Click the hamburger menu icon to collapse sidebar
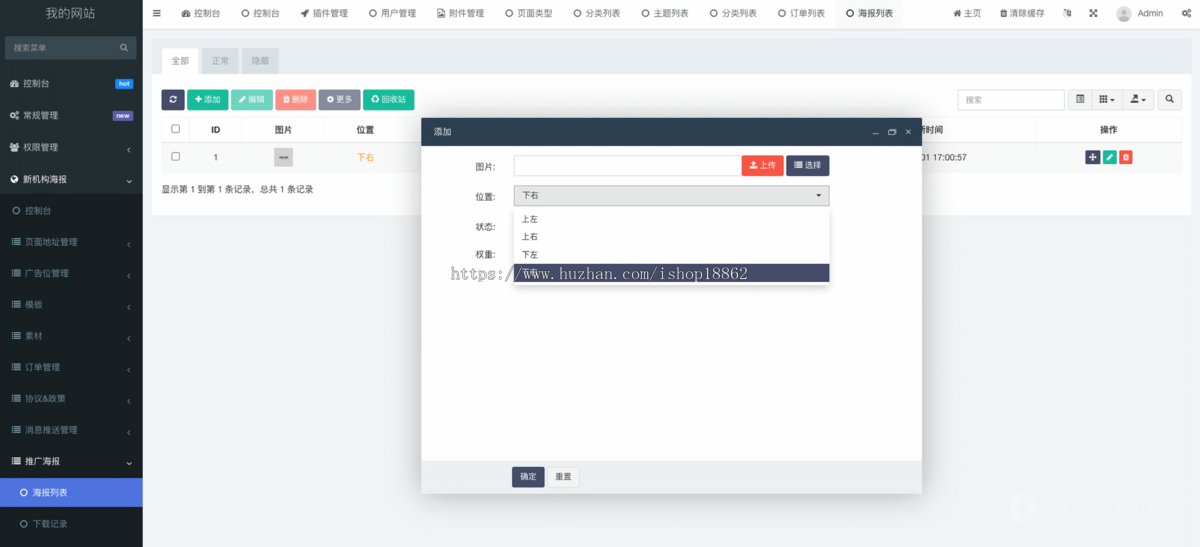Viewport: 1200px width, 547px height. click(157, 14)
